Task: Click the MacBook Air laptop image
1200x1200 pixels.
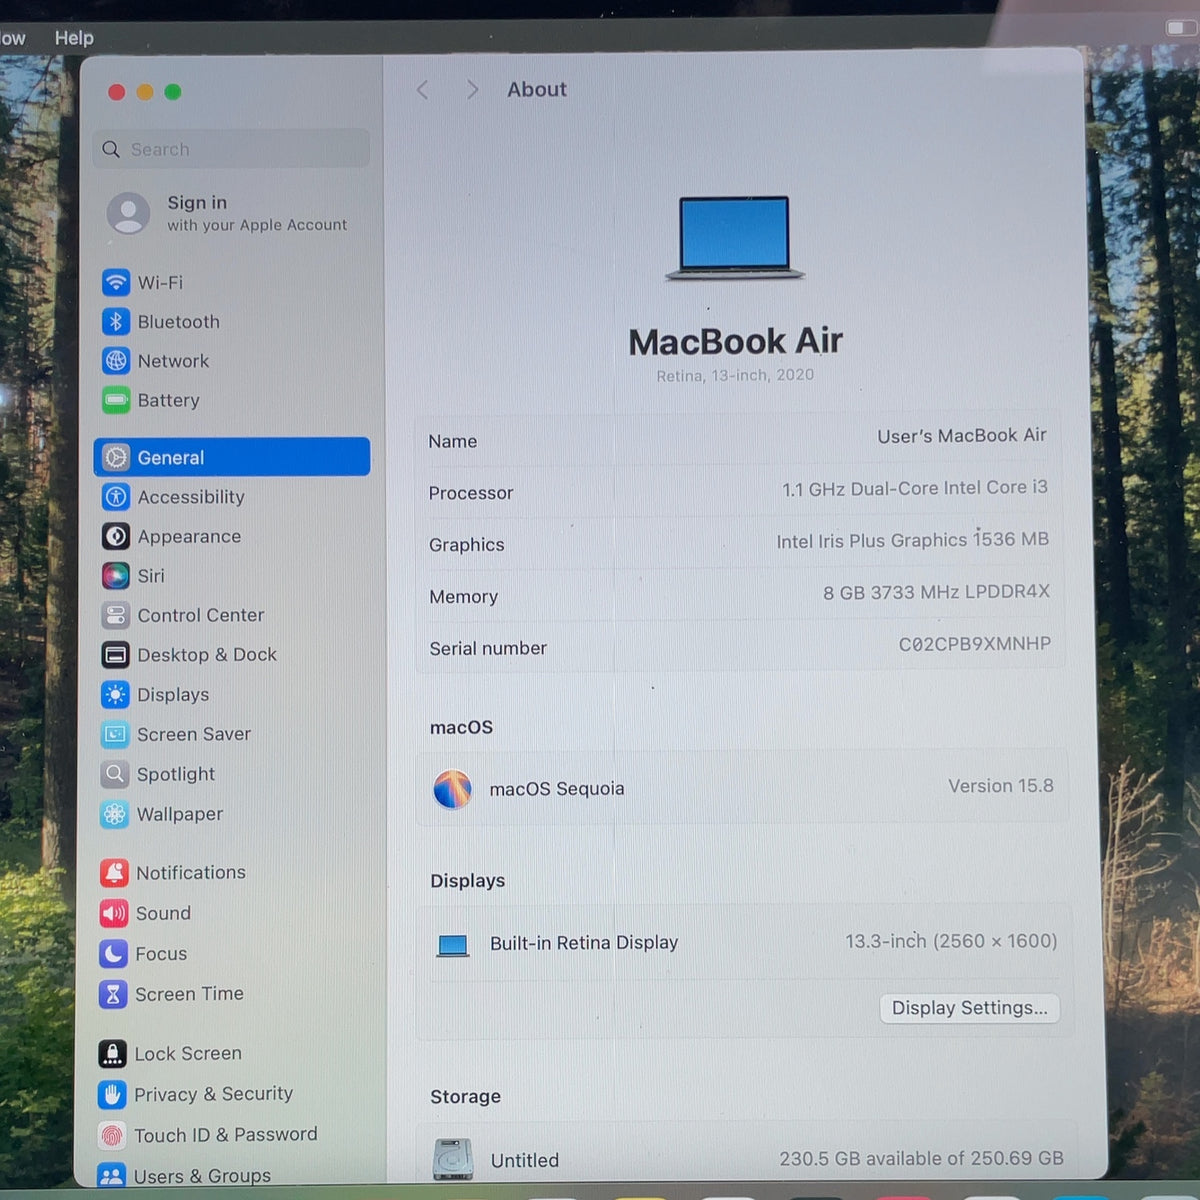Action: point(735,238)
